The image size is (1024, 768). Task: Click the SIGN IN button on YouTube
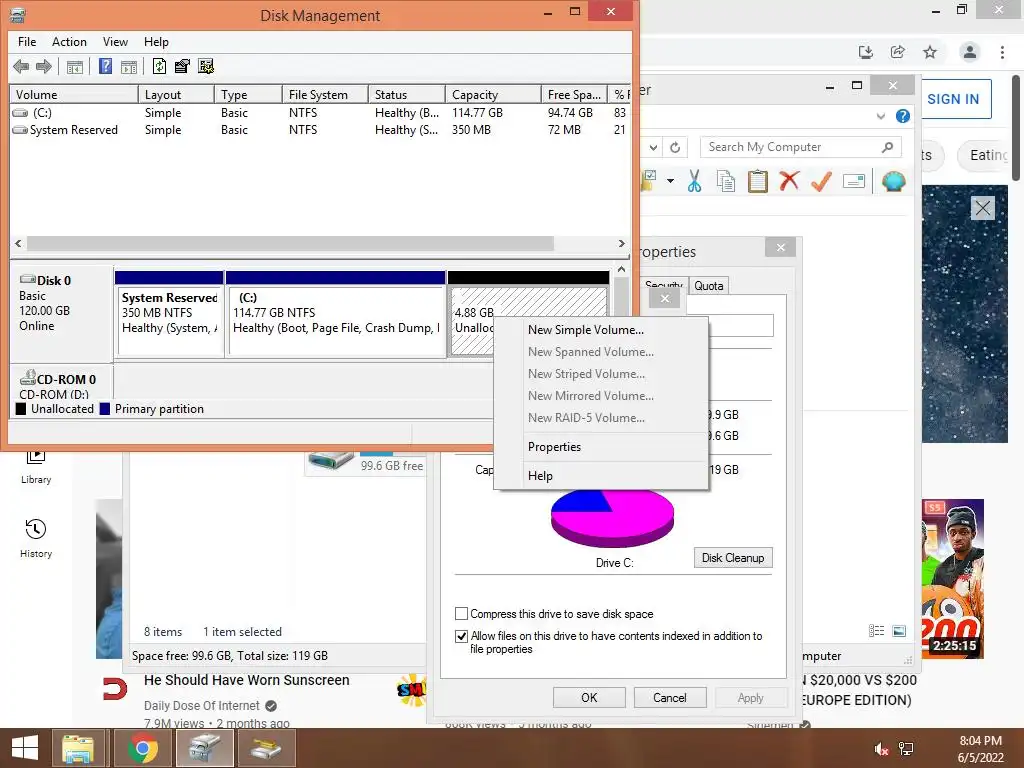(953, 99)
